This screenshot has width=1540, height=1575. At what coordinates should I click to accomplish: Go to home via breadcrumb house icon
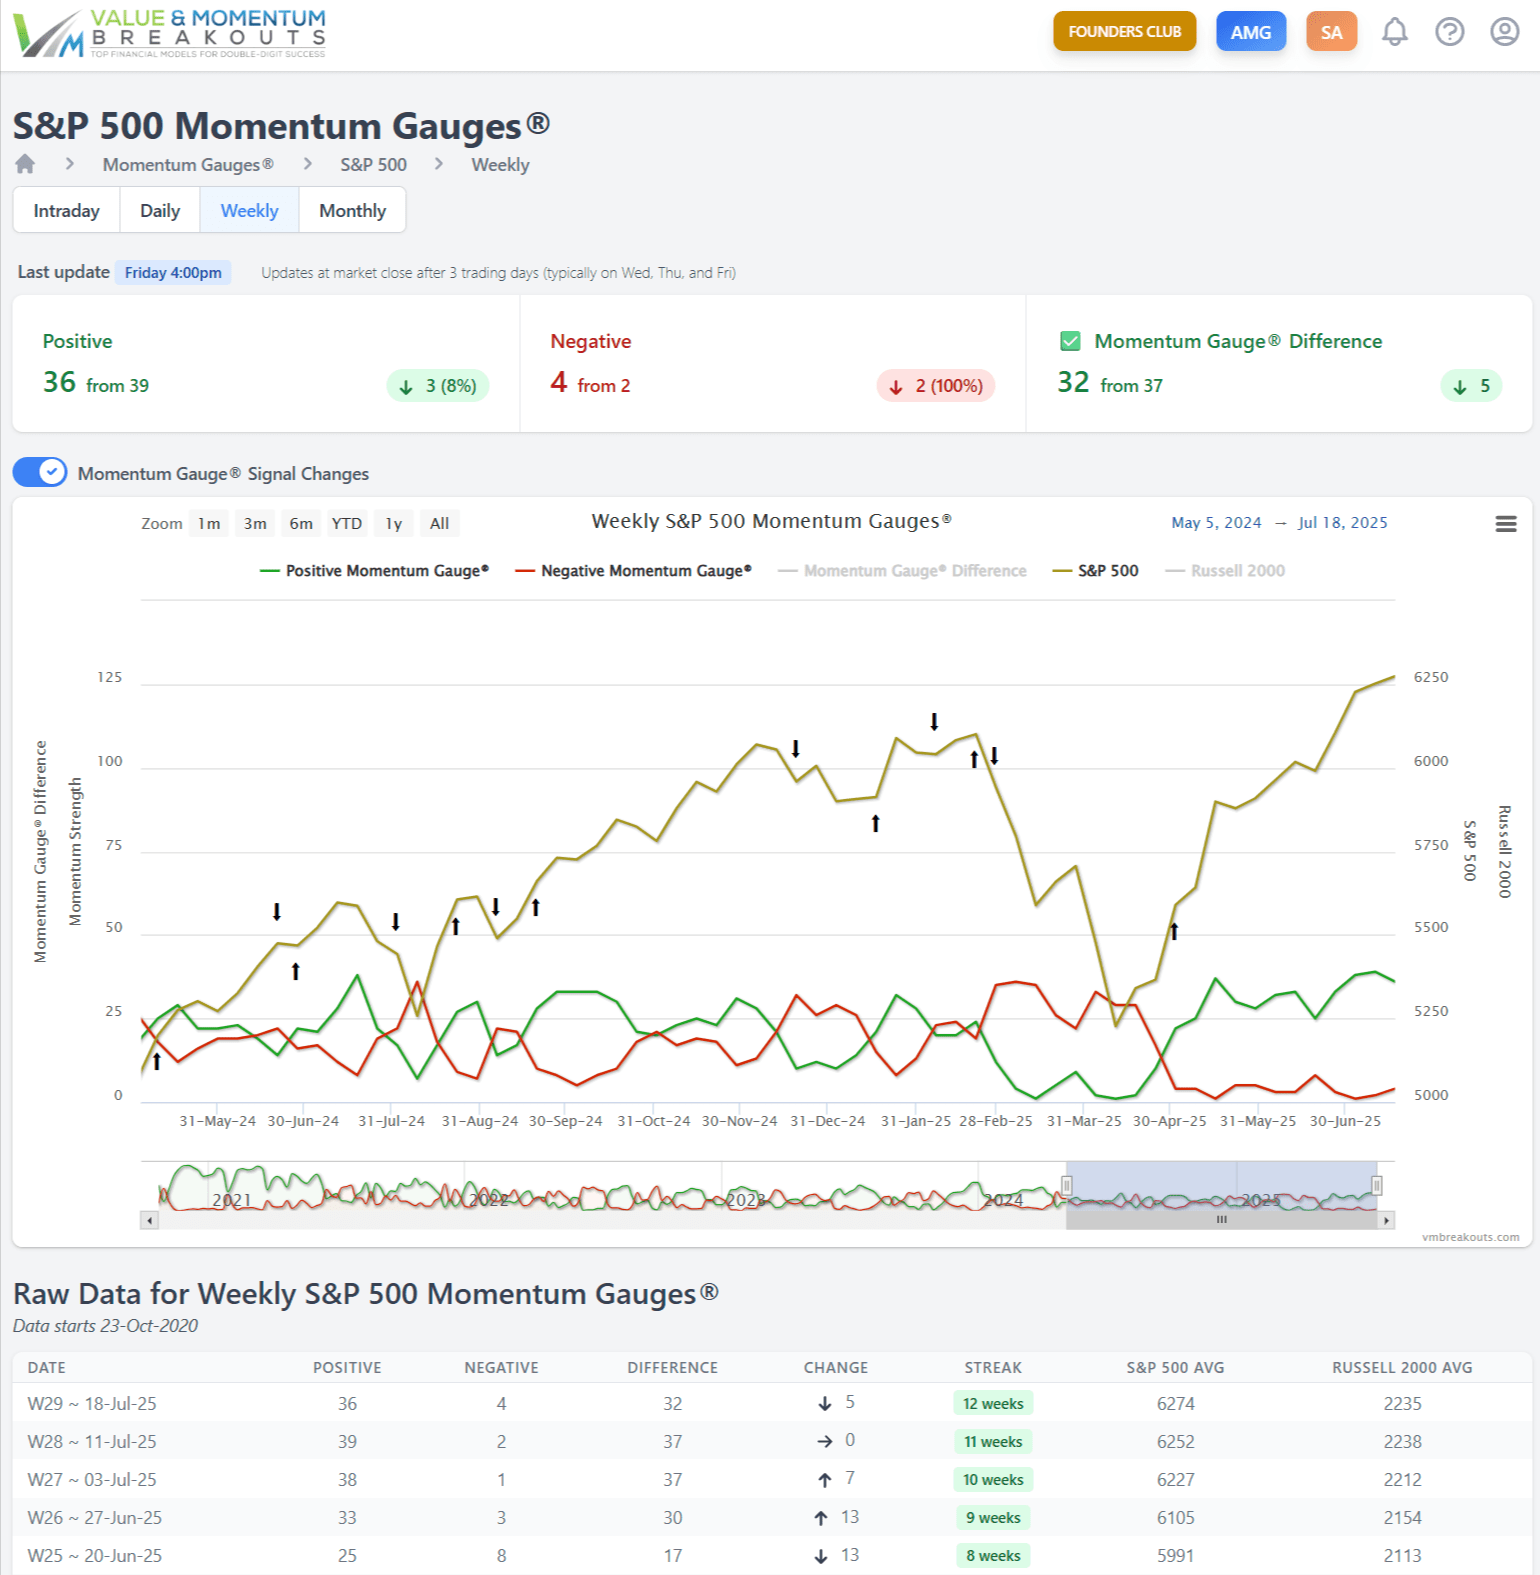pyautogui.click(x=25, y=164)
